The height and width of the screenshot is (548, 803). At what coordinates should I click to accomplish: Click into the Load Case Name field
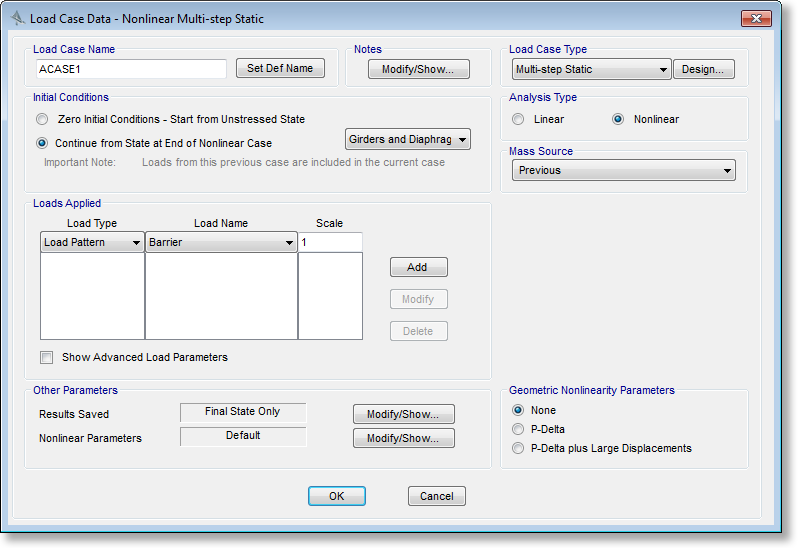[131, 69]
